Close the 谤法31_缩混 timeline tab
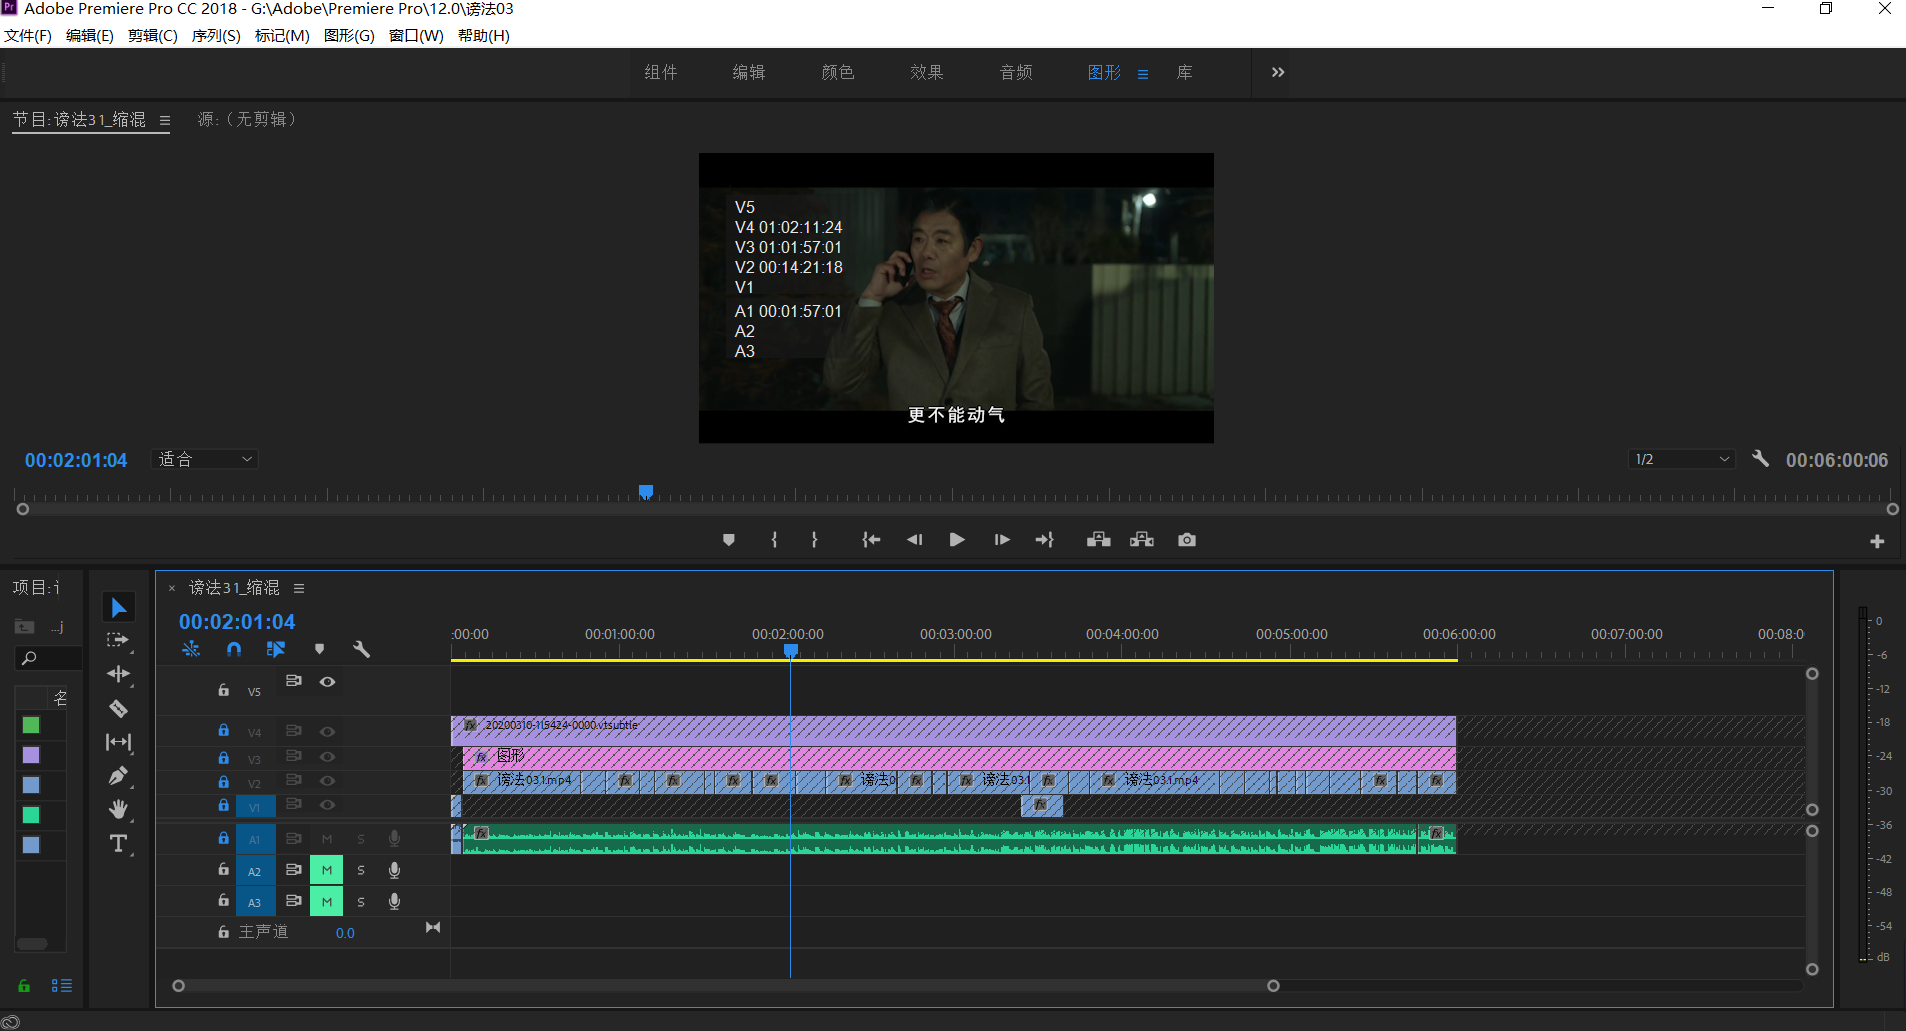 pos(172,588)
